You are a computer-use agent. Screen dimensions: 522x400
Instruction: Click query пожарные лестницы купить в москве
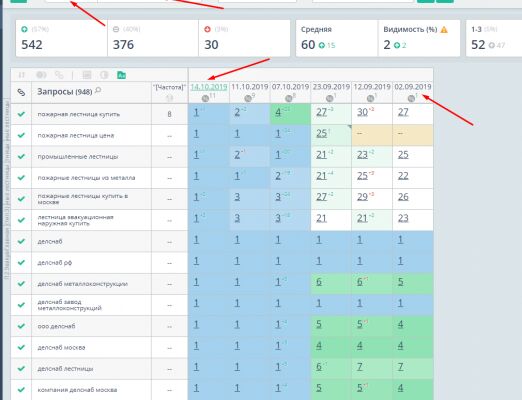pos(83,199)
